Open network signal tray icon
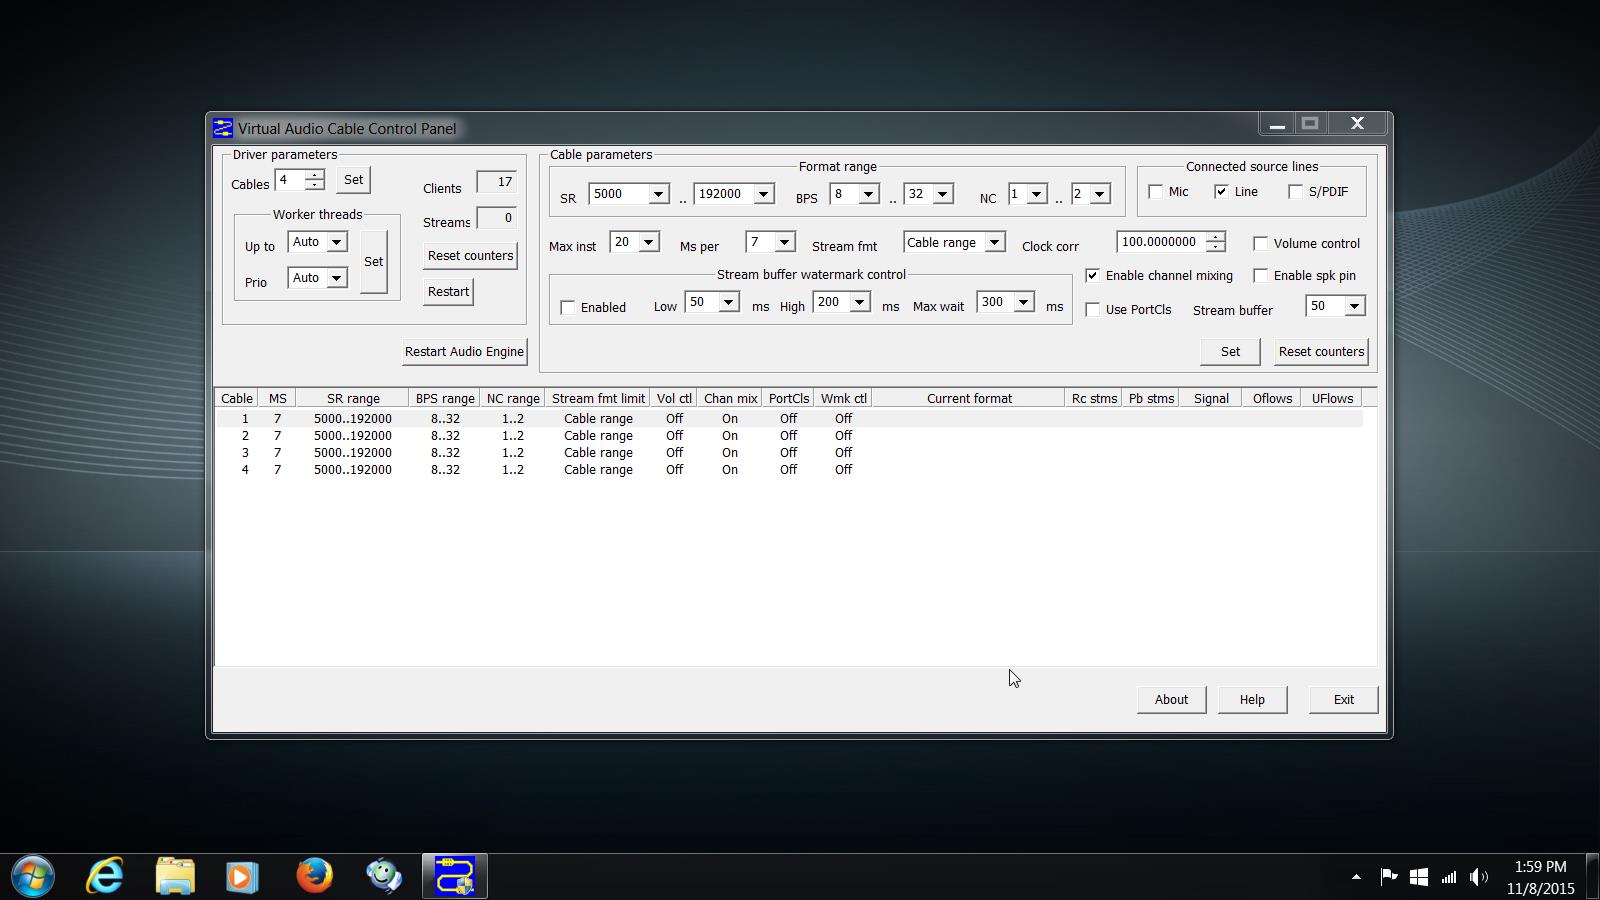The height and width of the screenshot is (900, 1600). coord(1448,877)
